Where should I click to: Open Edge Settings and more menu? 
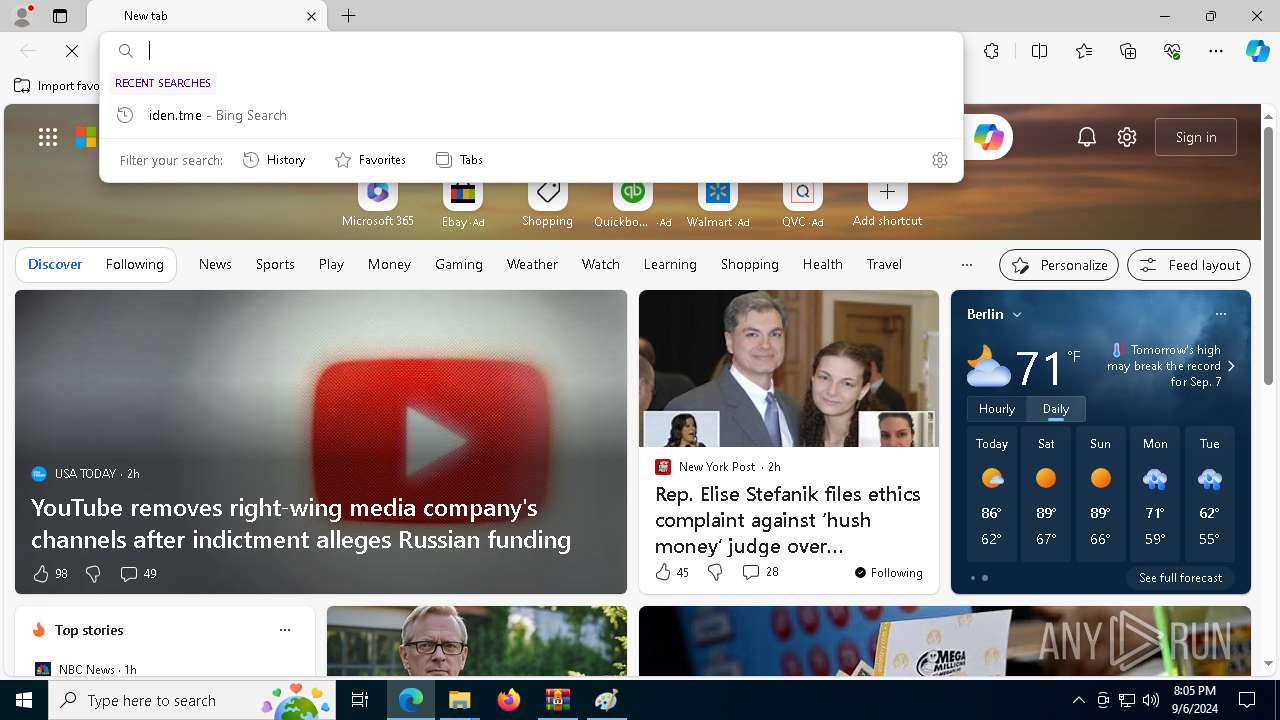1216,51
